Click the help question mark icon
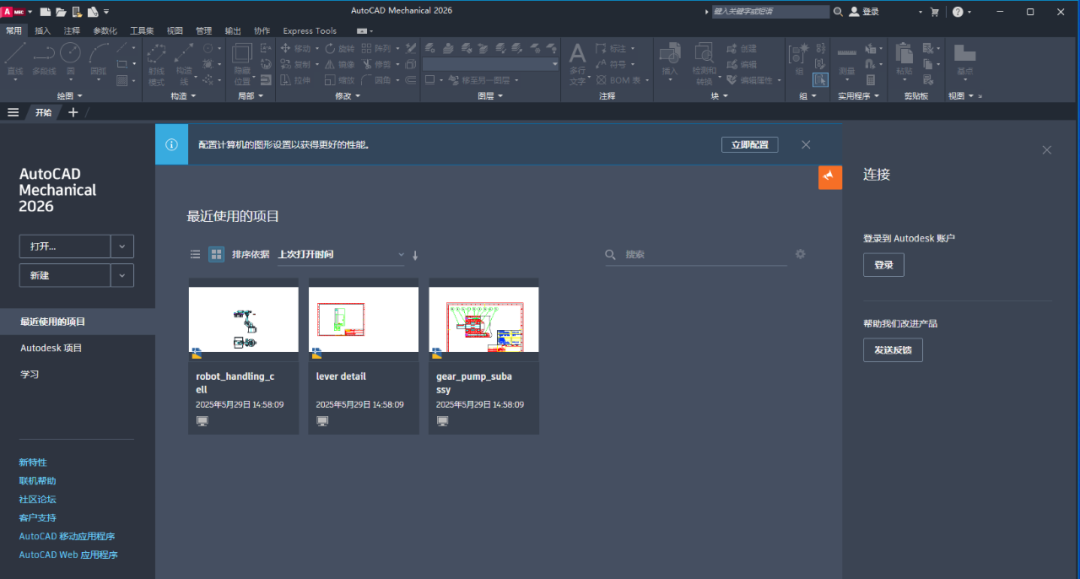 (957, 12)
